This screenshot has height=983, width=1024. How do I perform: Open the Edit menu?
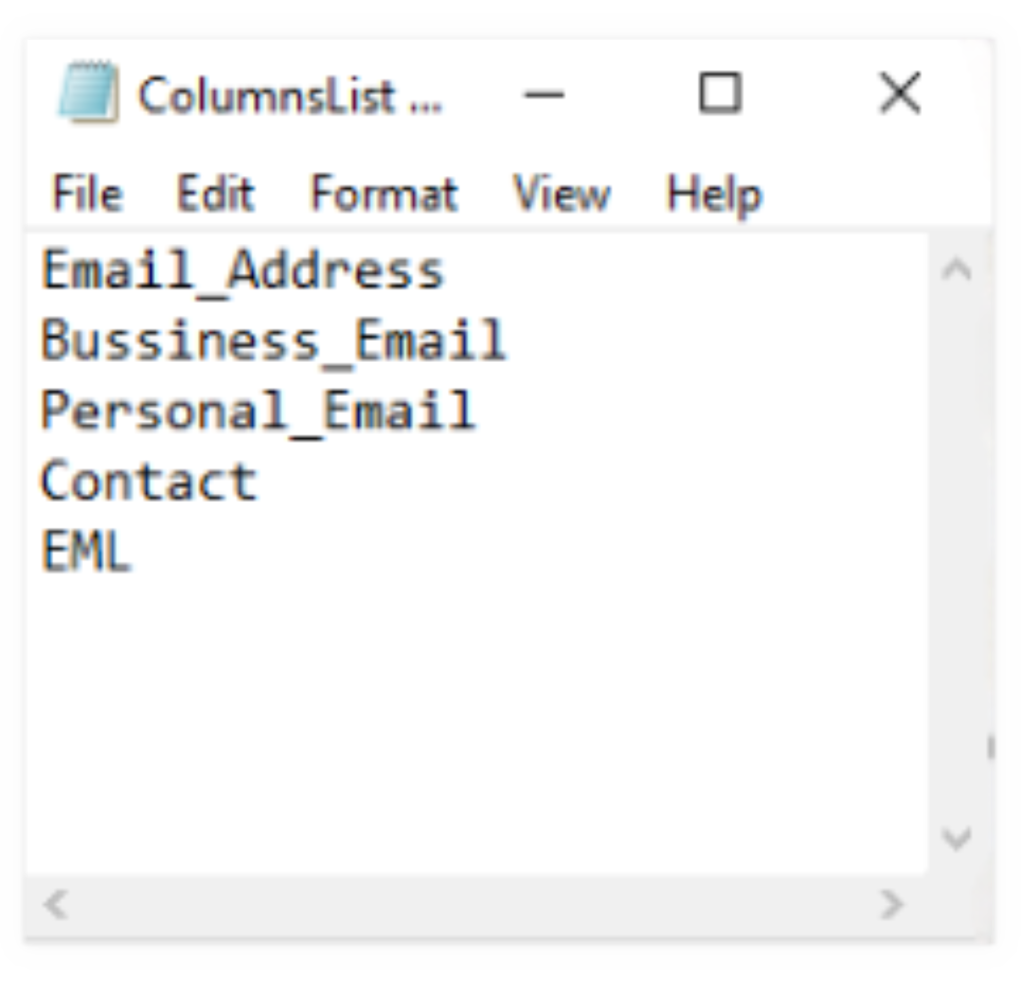pos(216,194)
